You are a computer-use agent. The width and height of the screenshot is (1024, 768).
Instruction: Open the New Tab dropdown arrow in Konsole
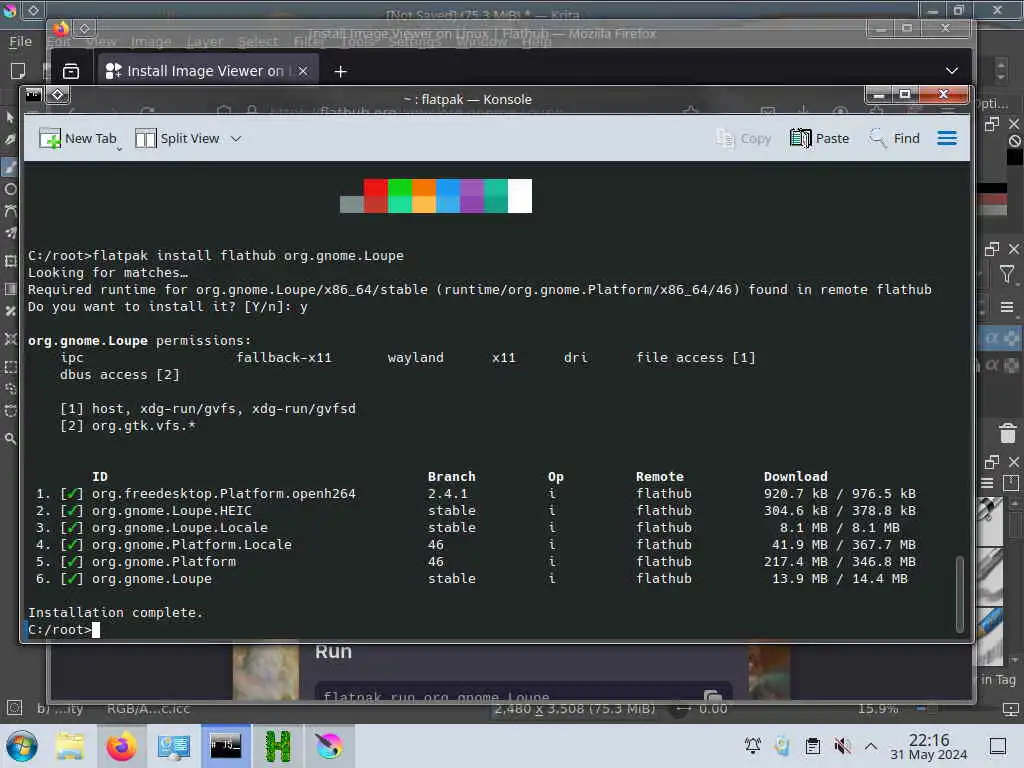tap(120, 150)
